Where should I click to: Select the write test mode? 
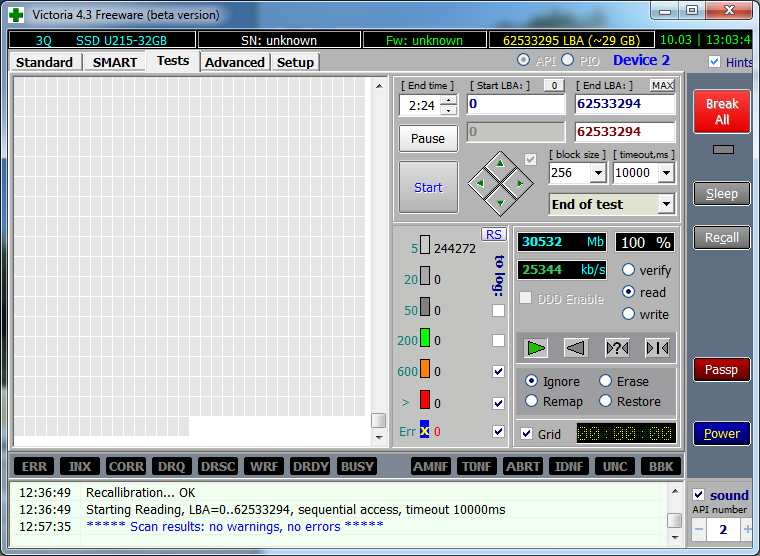click(628, 314)
